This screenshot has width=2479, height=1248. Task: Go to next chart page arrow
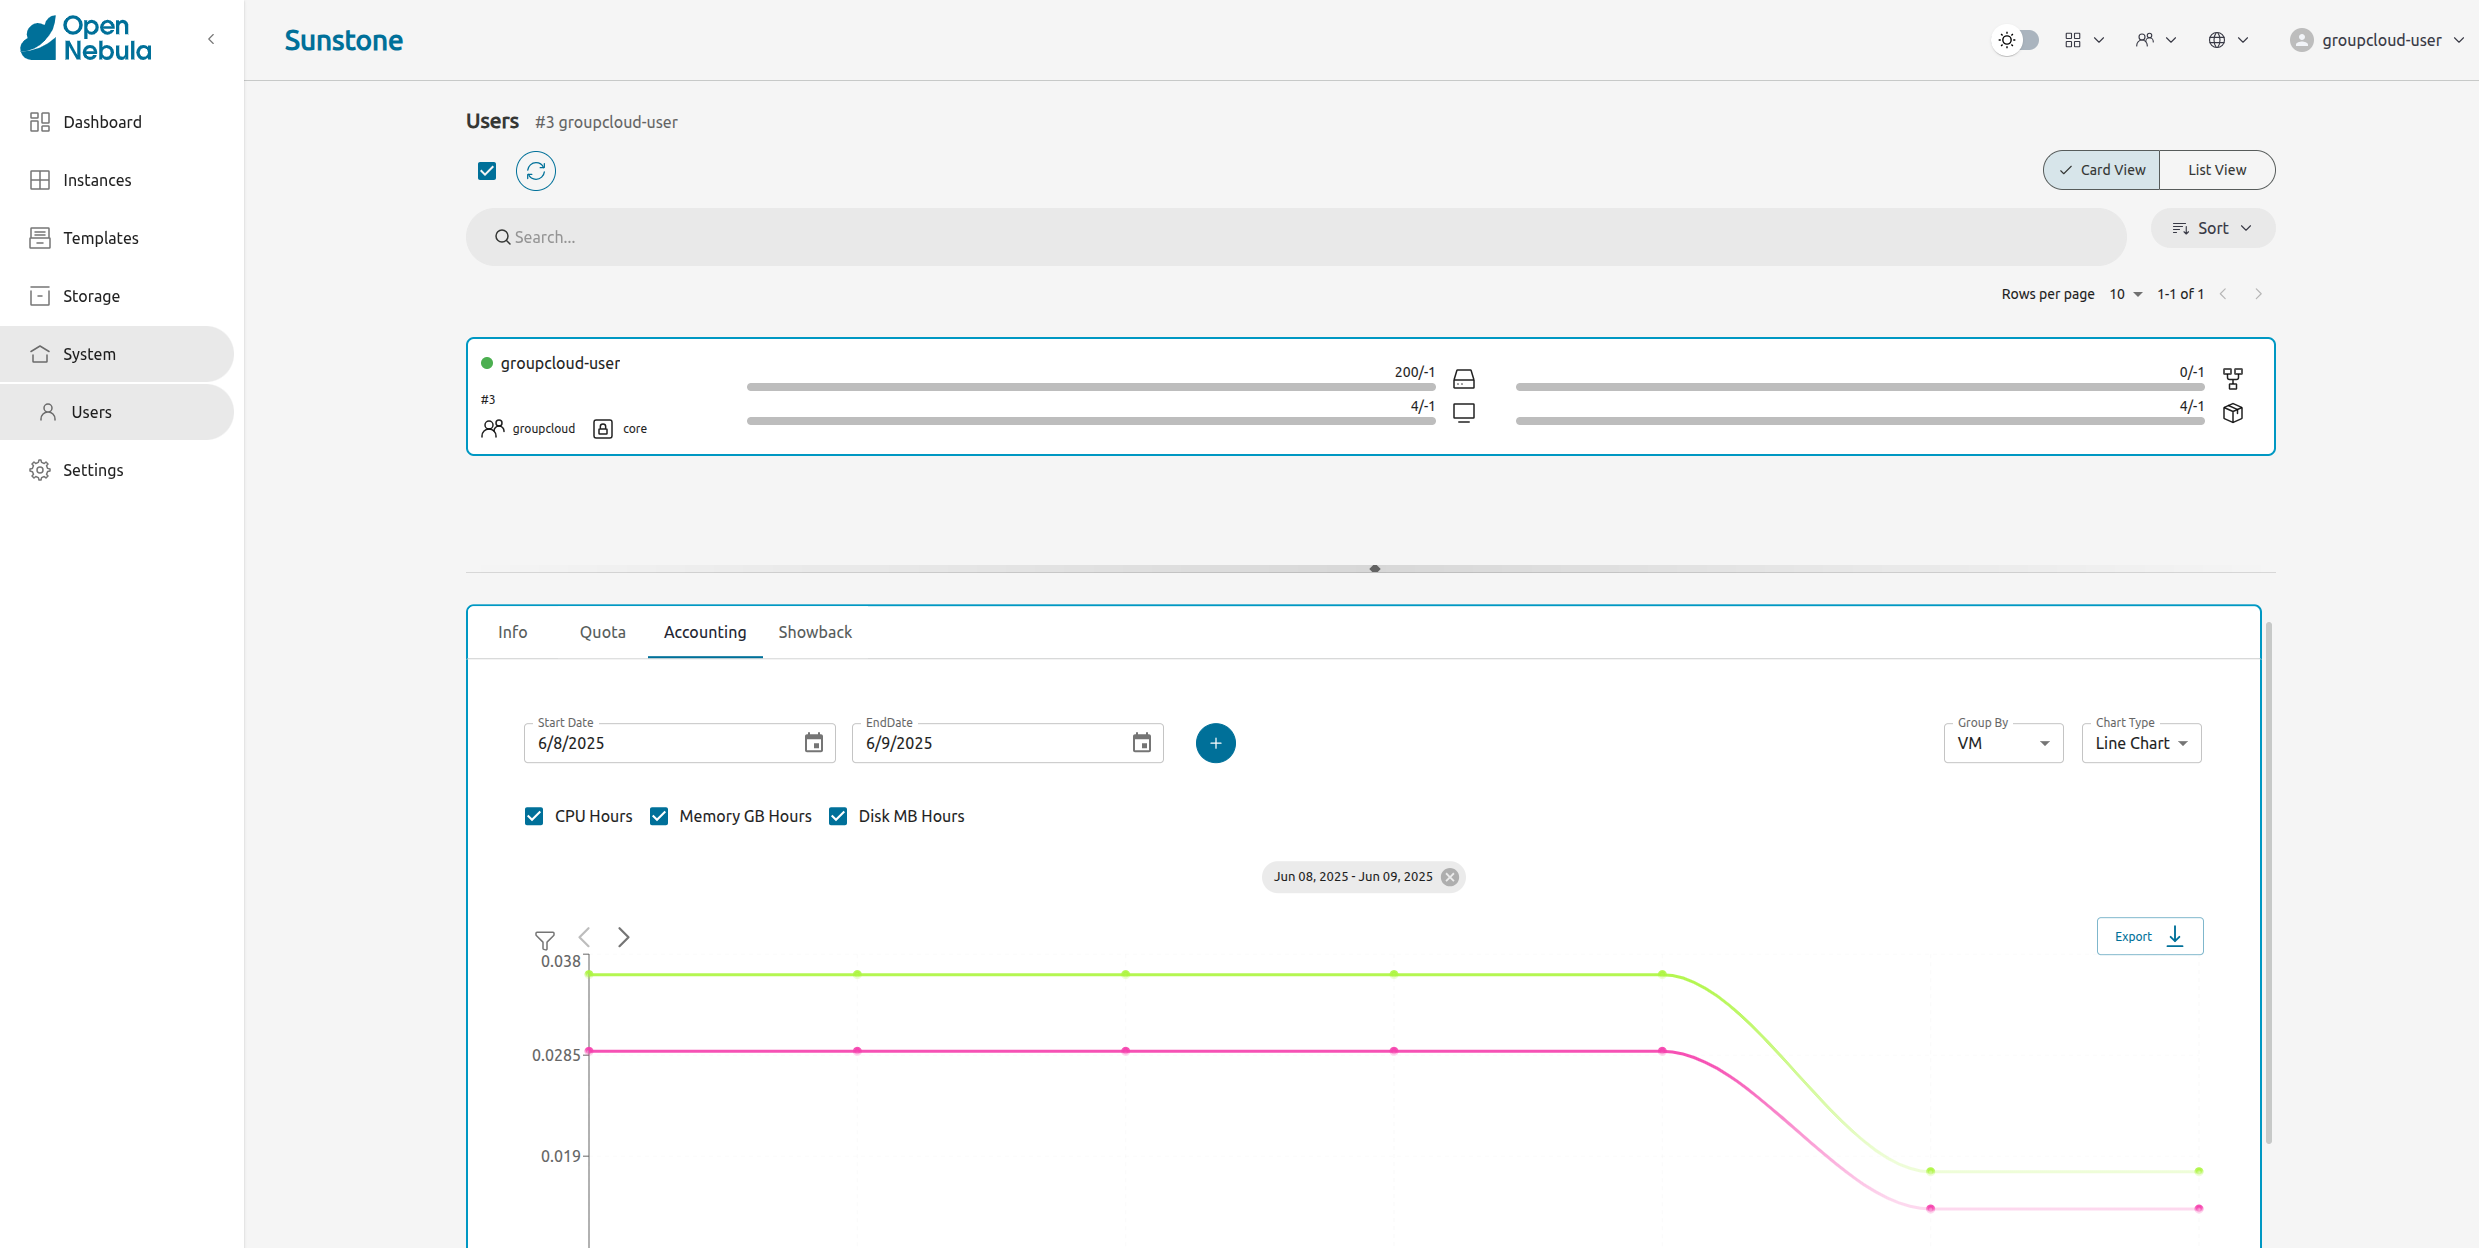coord(623,937)
